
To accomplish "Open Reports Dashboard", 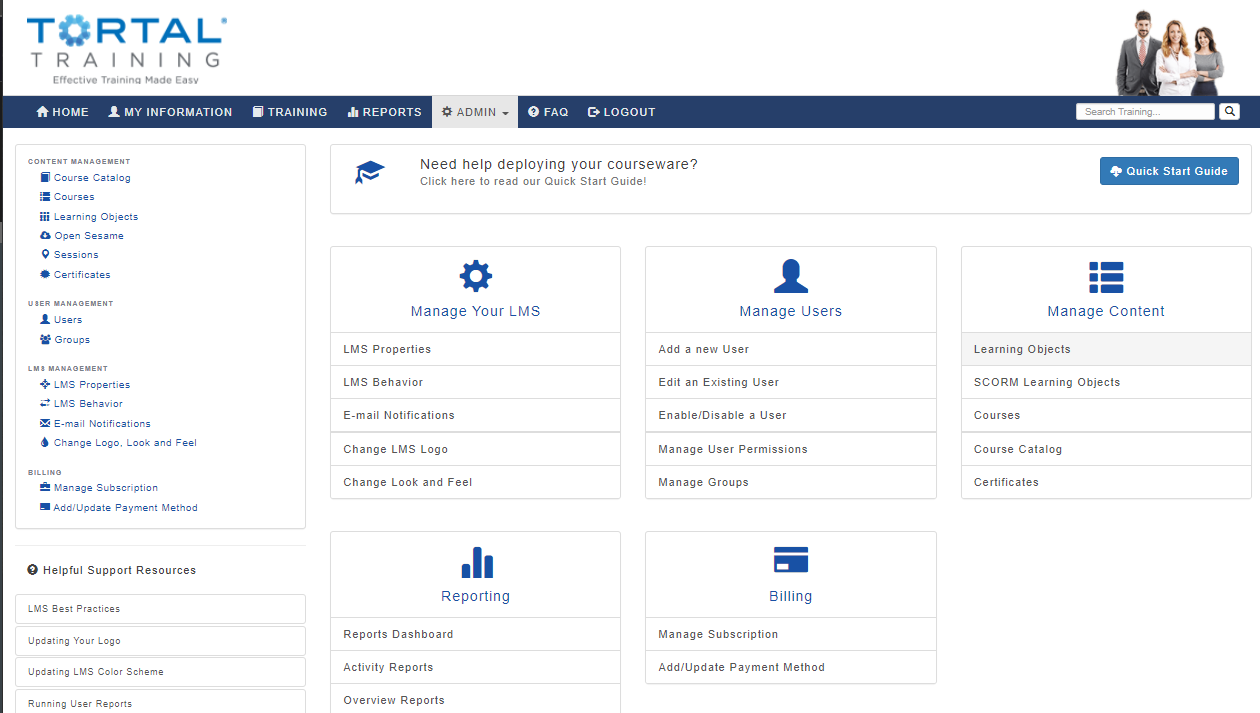I will (475, 634).
